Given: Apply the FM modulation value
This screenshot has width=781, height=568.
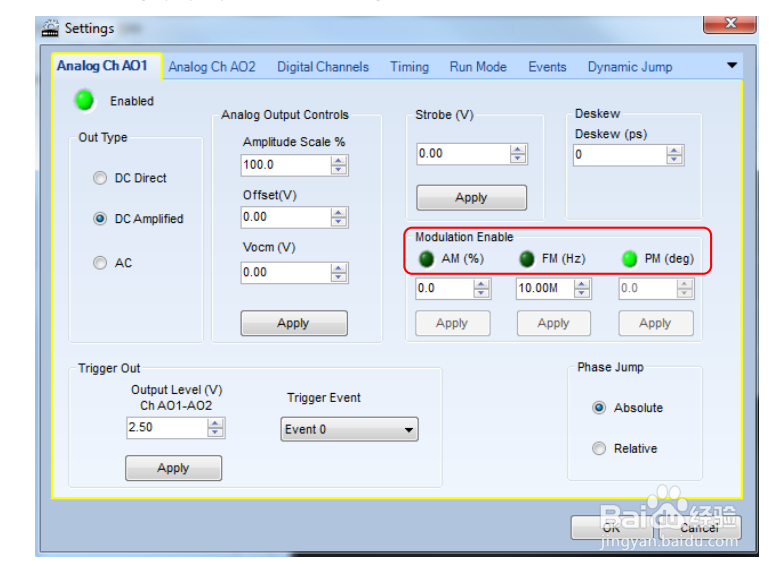Looking at the screenshot, I should pyautogui.click(x=553, y=323).
